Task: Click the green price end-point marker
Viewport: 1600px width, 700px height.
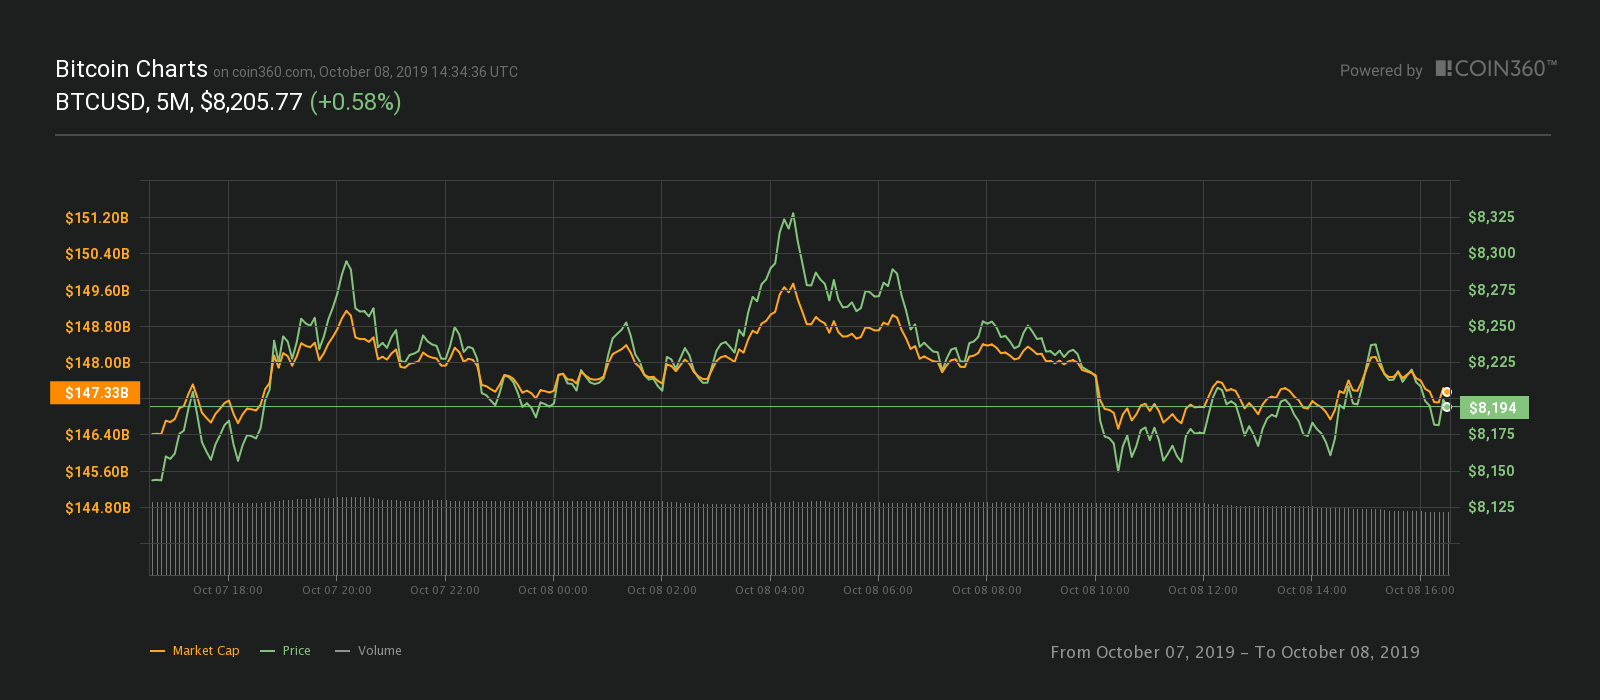Action: pos(1446,407)
